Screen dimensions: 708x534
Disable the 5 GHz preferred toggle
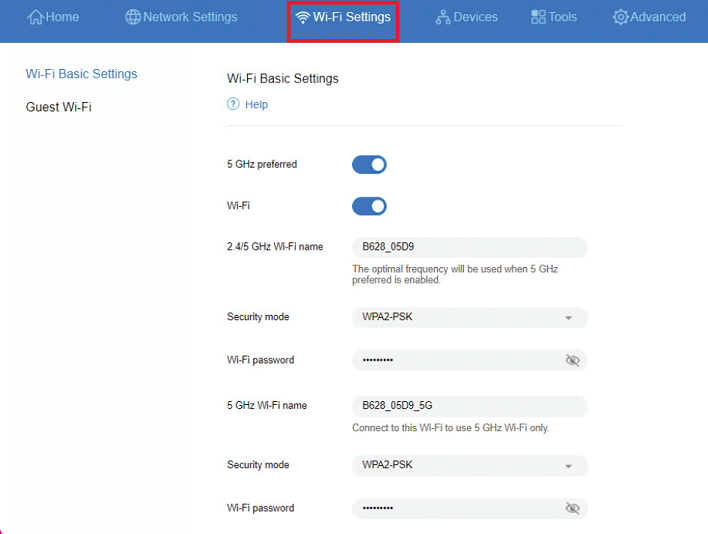pos(369,164)
